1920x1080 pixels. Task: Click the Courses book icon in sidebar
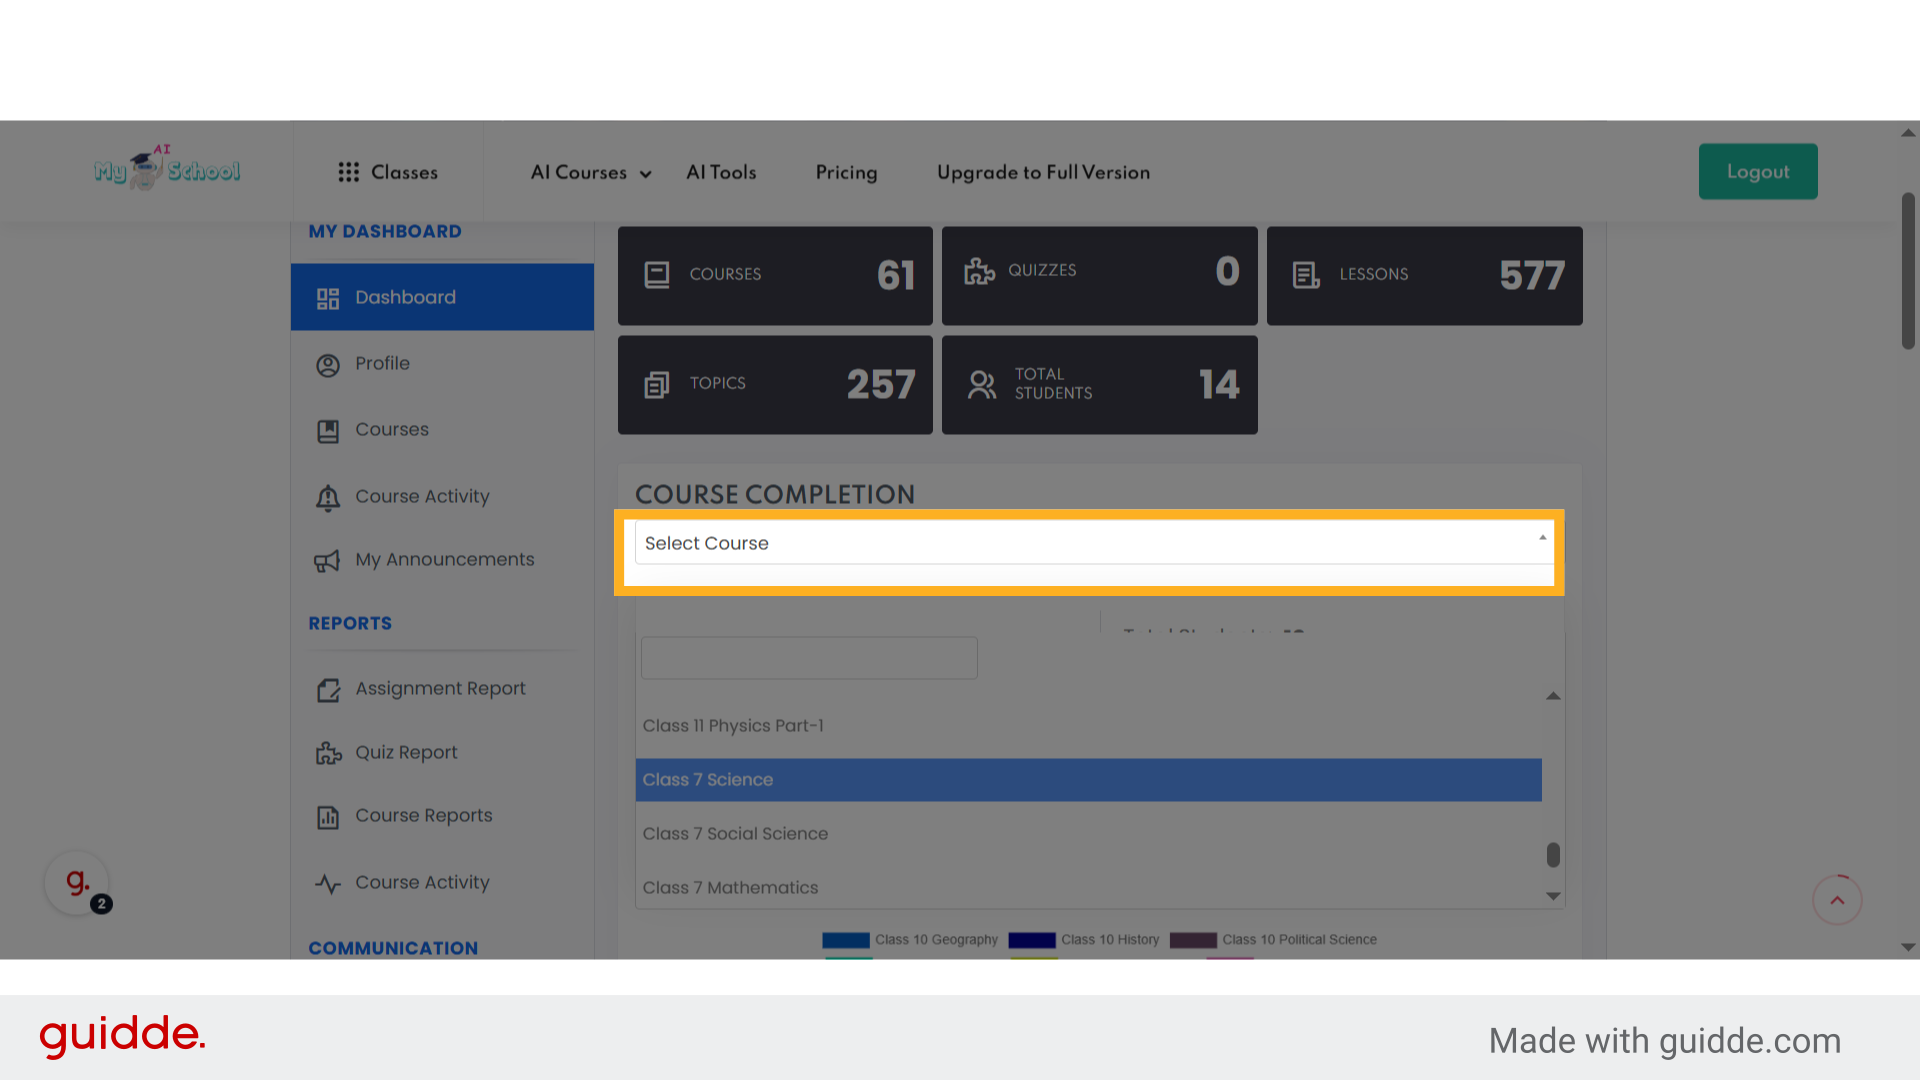pyautogui.click(x=328, y=431)
